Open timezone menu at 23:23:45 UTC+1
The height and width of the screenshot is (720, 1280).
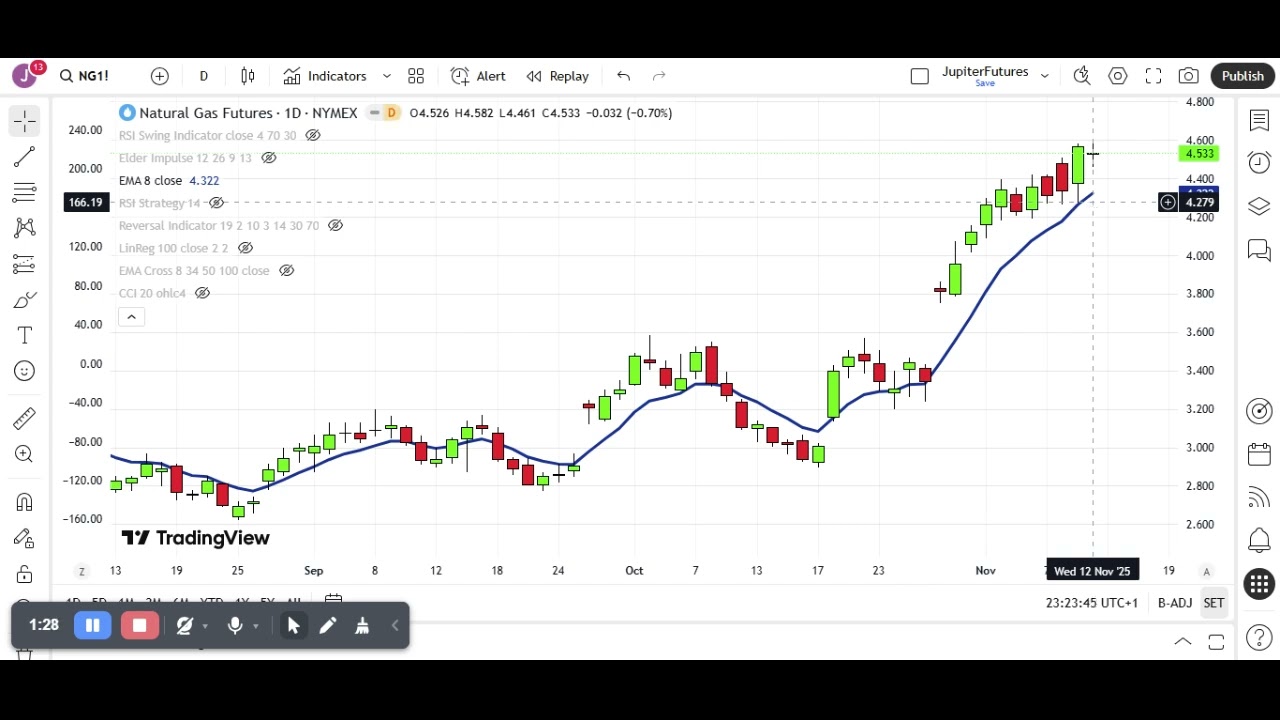coord(1092,603)
